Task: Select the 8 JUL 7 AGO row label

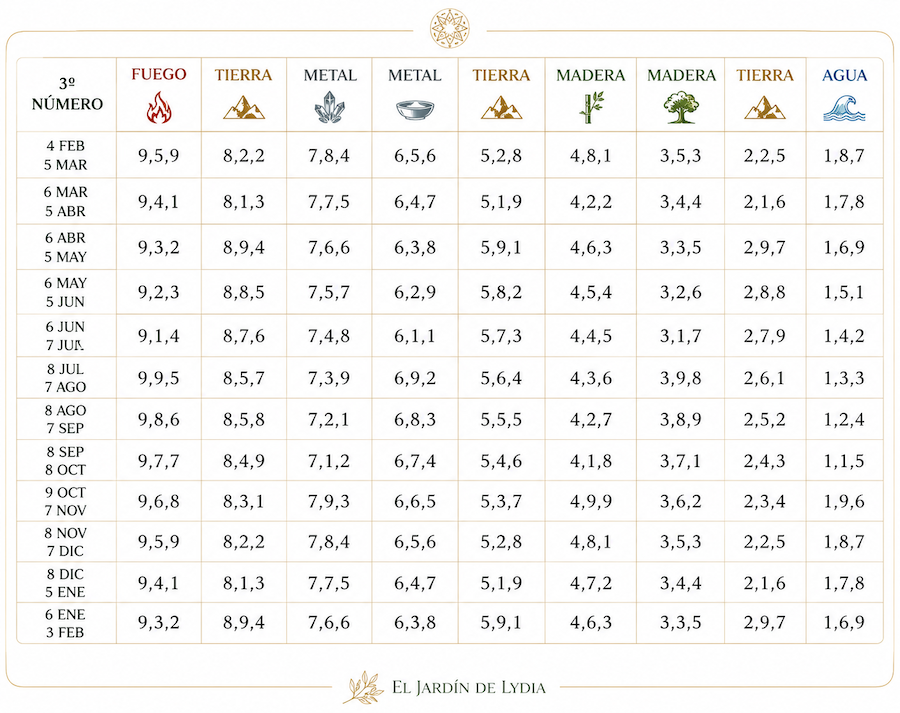Action: pos(66,378)
